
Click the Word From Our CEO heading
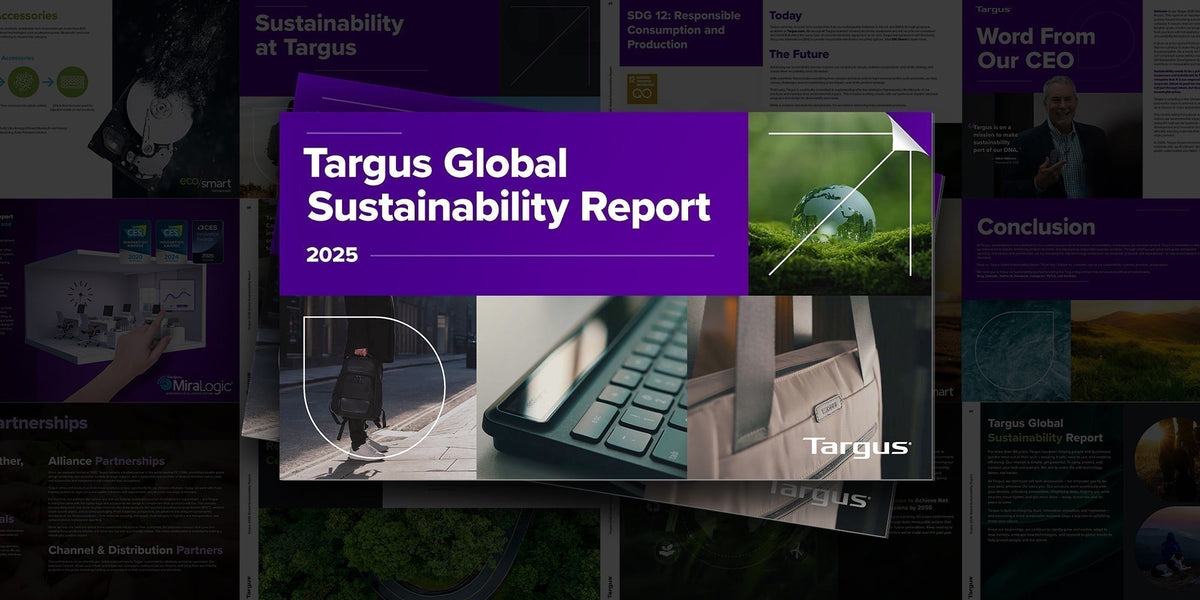[x=1035, y=47]
